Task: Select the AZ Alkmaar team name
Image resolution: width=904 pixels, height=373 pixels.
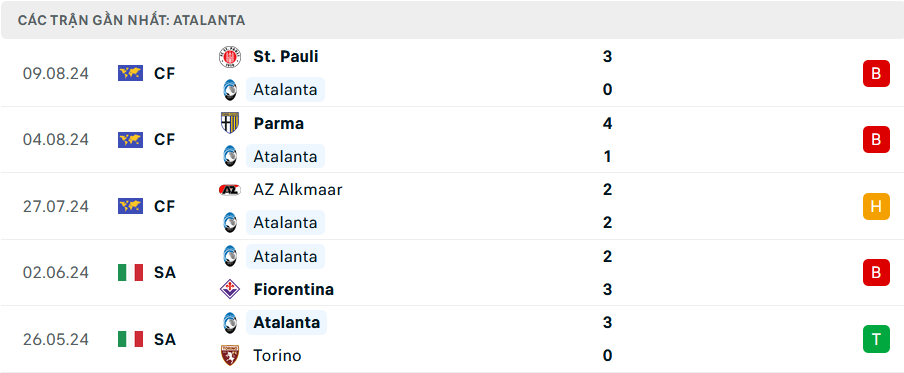Action: click(297, 190)
